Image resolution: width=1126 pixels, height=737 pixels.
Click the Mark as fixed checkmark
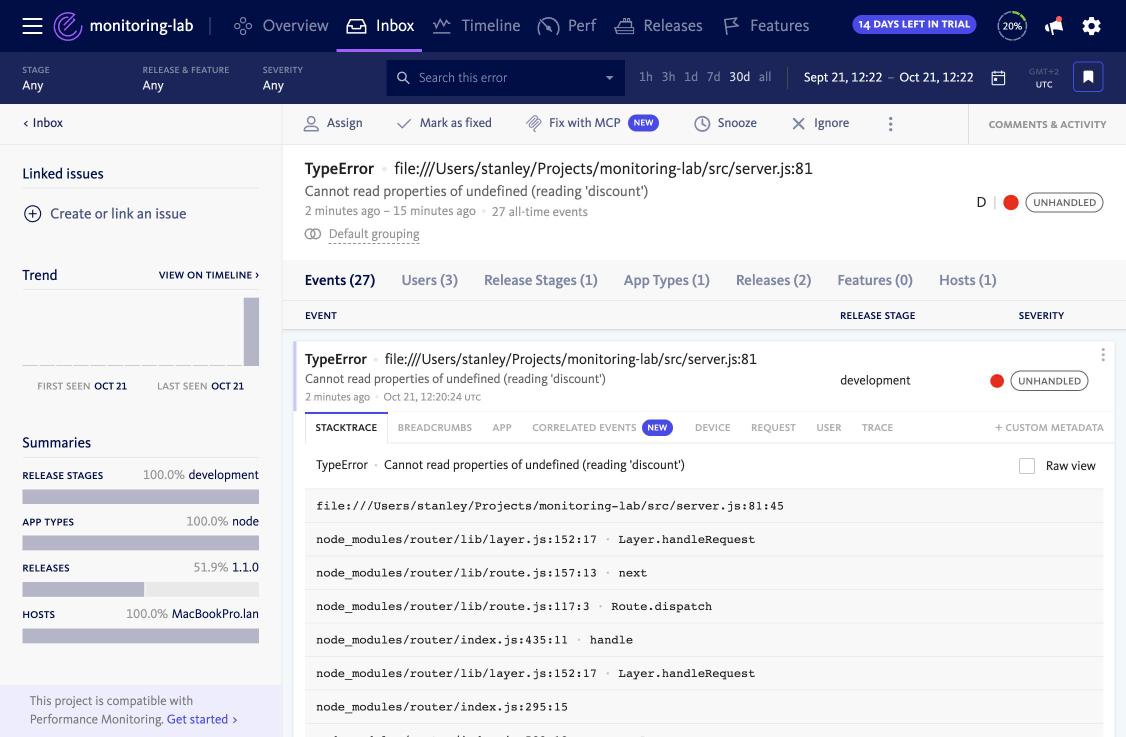404,124
